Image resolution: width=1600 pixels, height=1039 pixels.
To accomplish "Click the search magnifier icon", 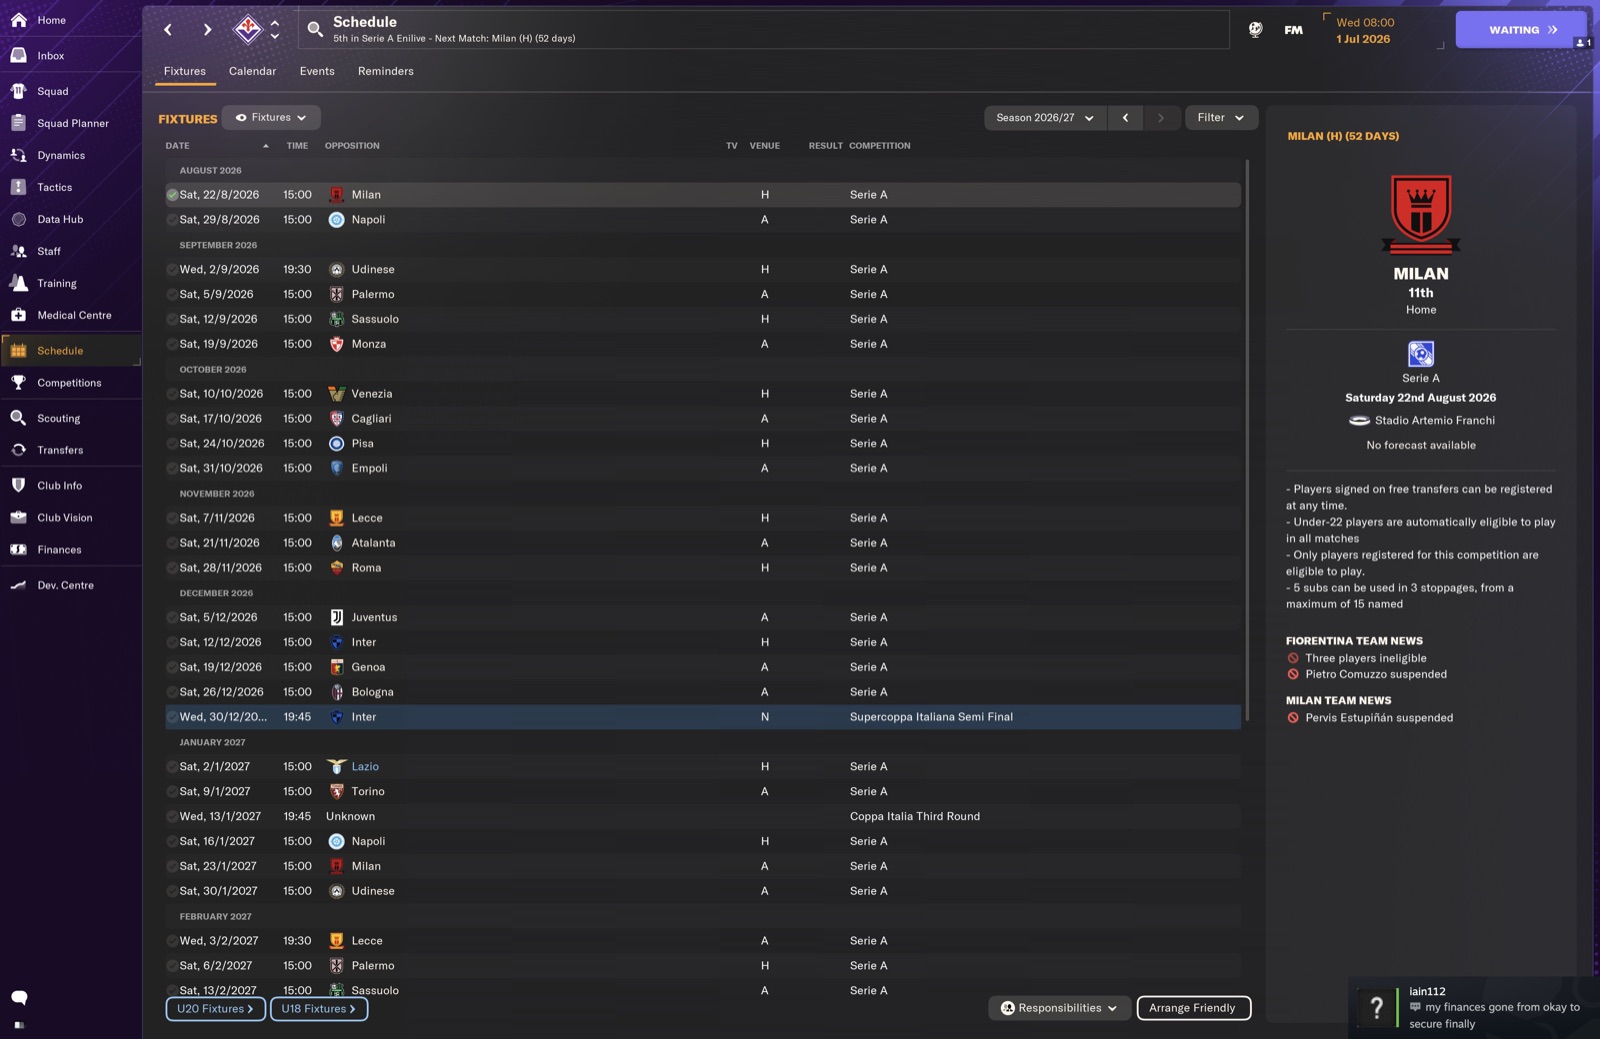I will tap(315, 30).
